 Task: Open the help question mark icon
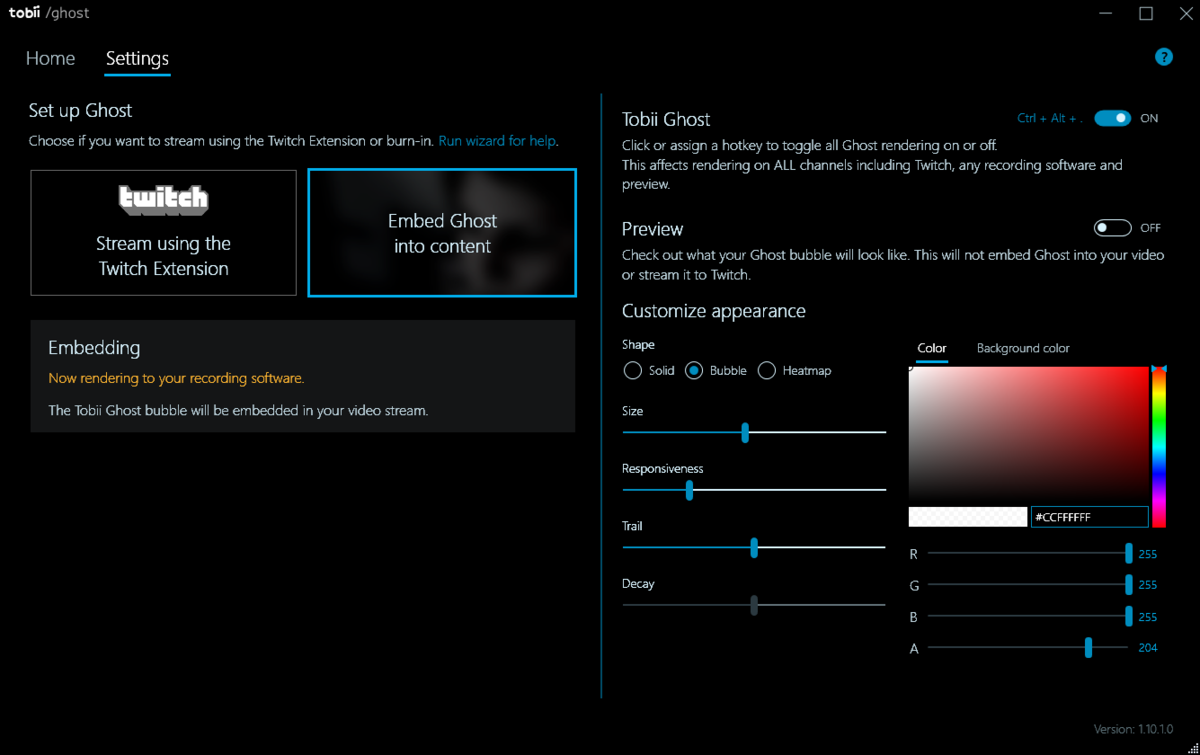click(x=1164, y=57)
